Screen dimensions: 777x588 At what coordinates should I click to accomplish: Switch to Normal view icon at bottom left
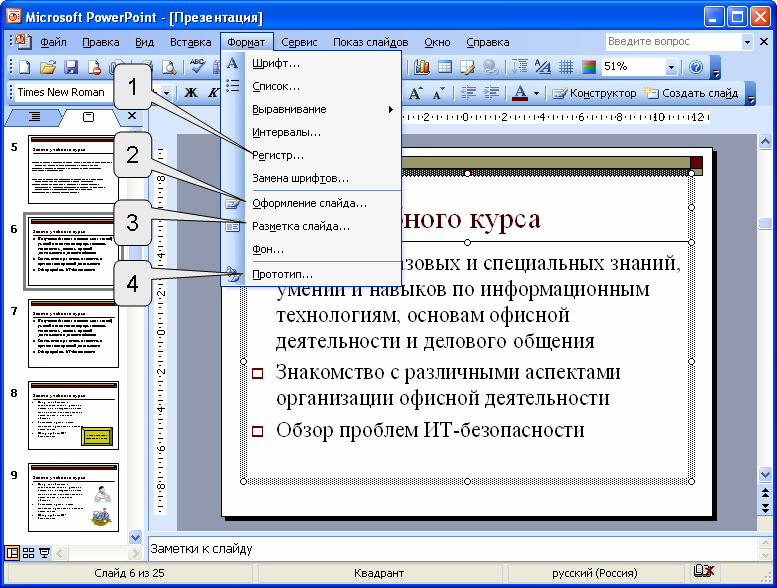point(12,553)
